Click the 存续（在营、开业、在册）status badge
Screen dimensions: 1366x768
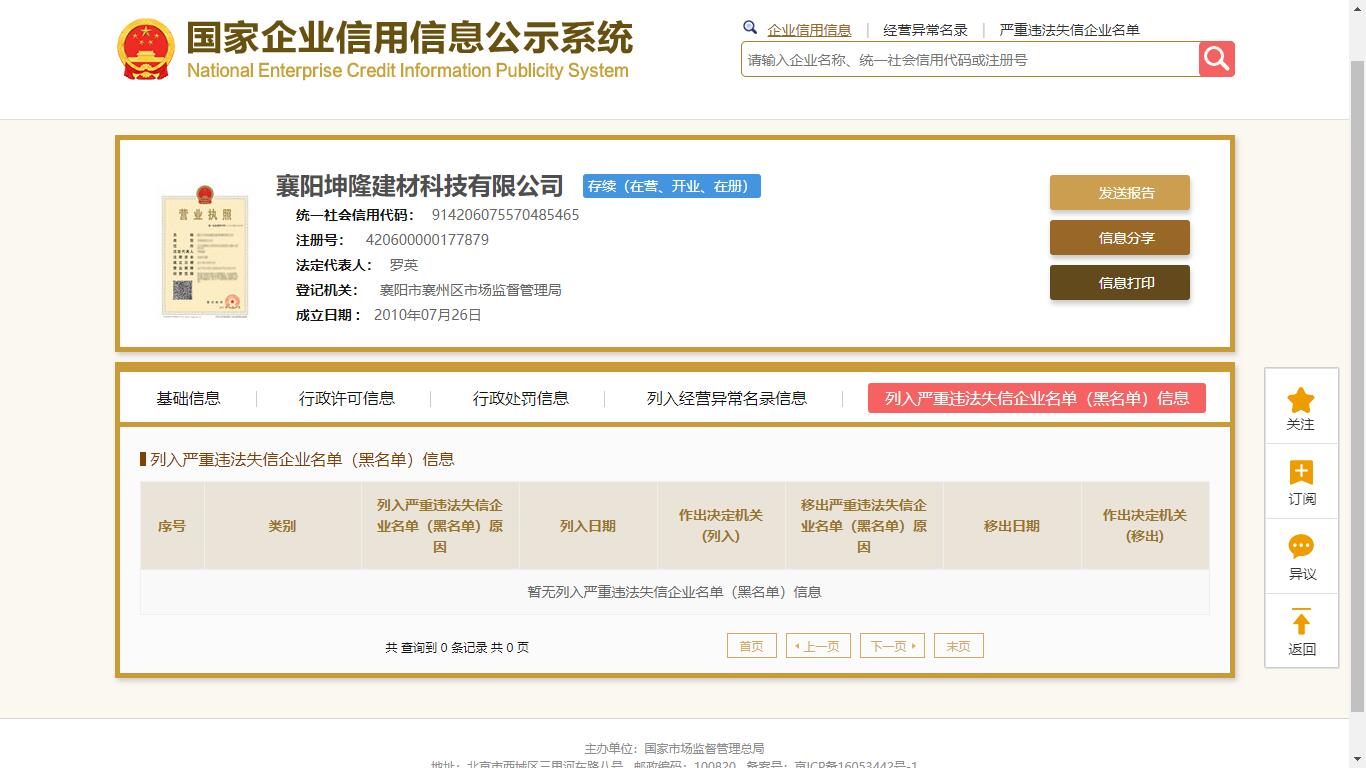tap(672, 186)
